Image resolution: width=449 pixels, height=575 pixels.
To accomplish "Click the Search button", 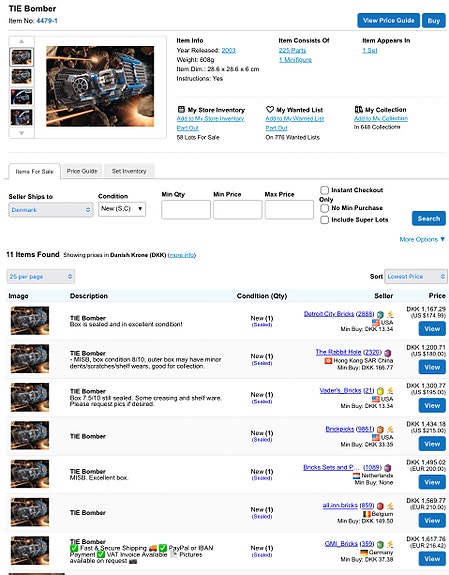I will (428, 219).
